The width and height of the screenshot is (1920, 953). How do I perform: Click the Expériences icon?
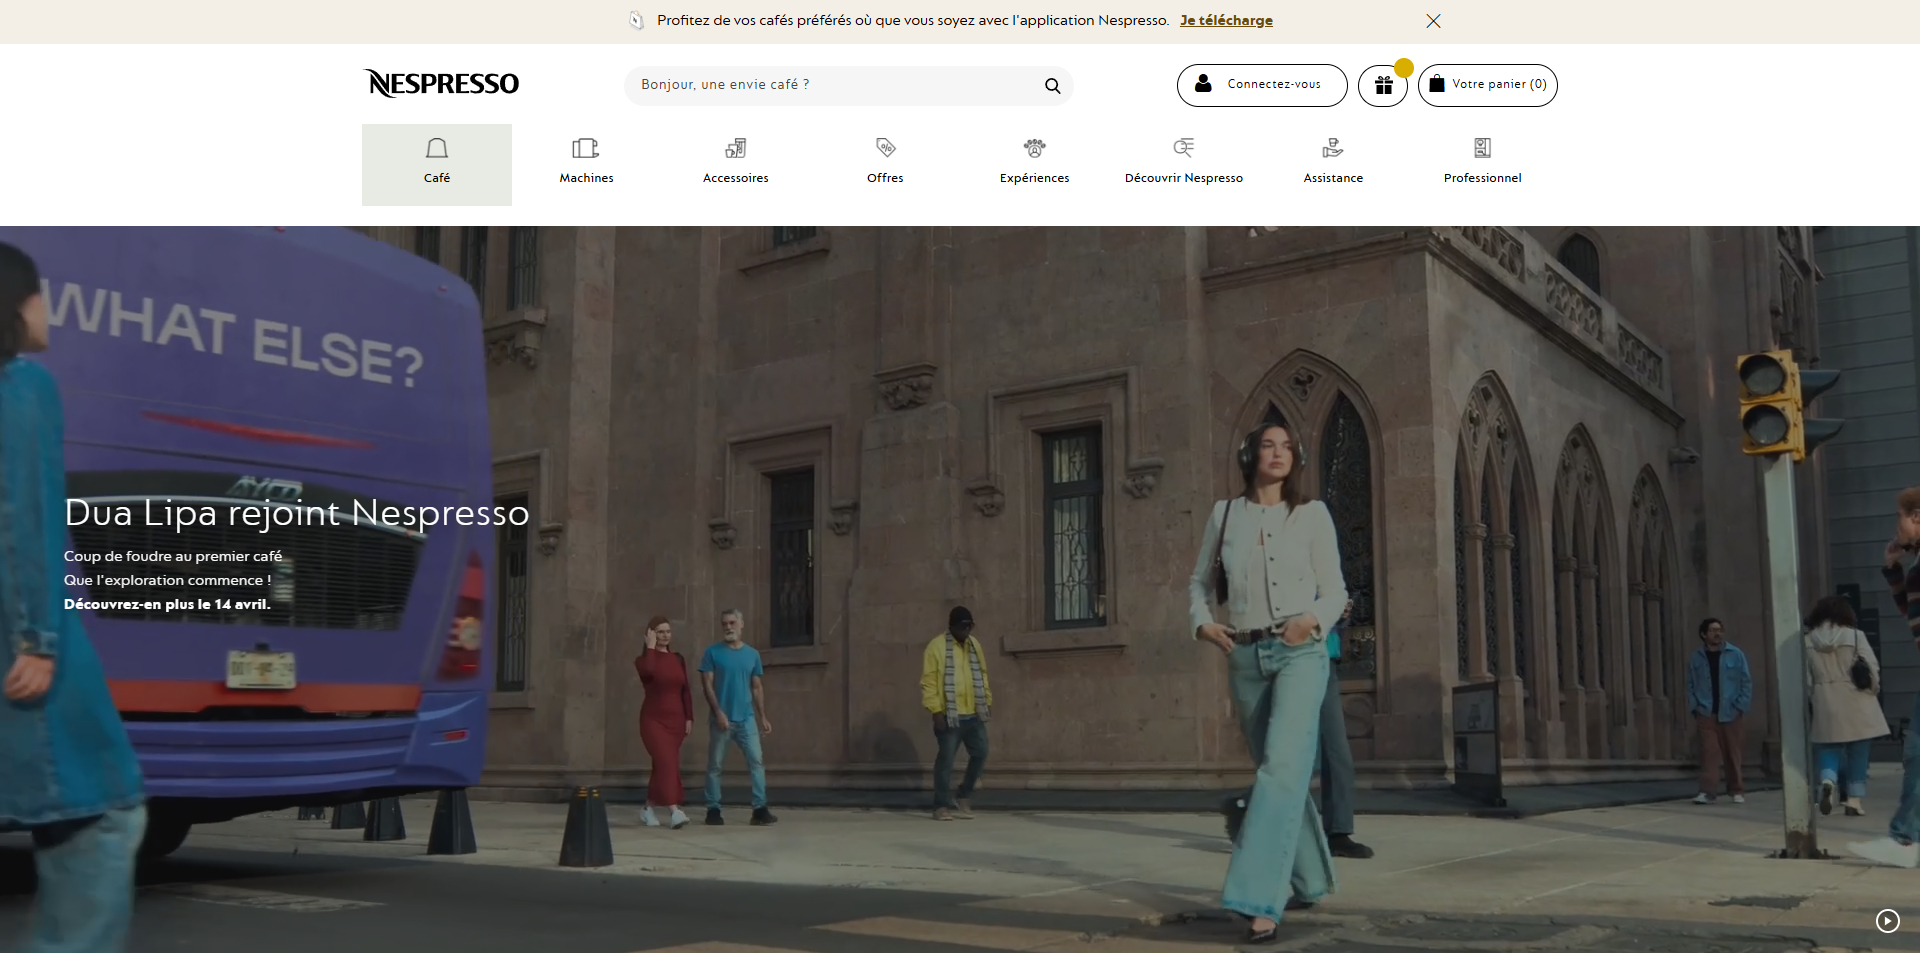pos(1035,148)
